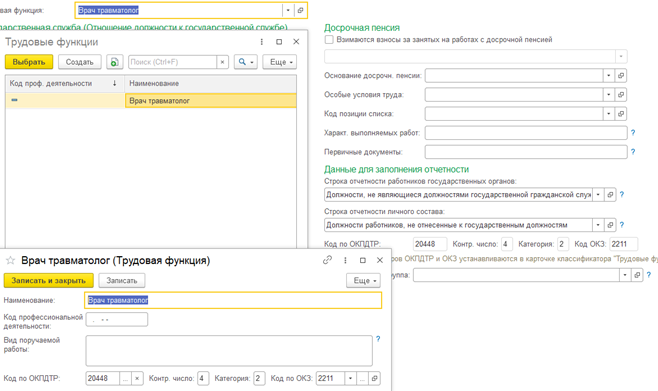Open the linked-item icon of the Код по ОКЗ field
Screen dimensions: 658x391
[x=374, y=378]
